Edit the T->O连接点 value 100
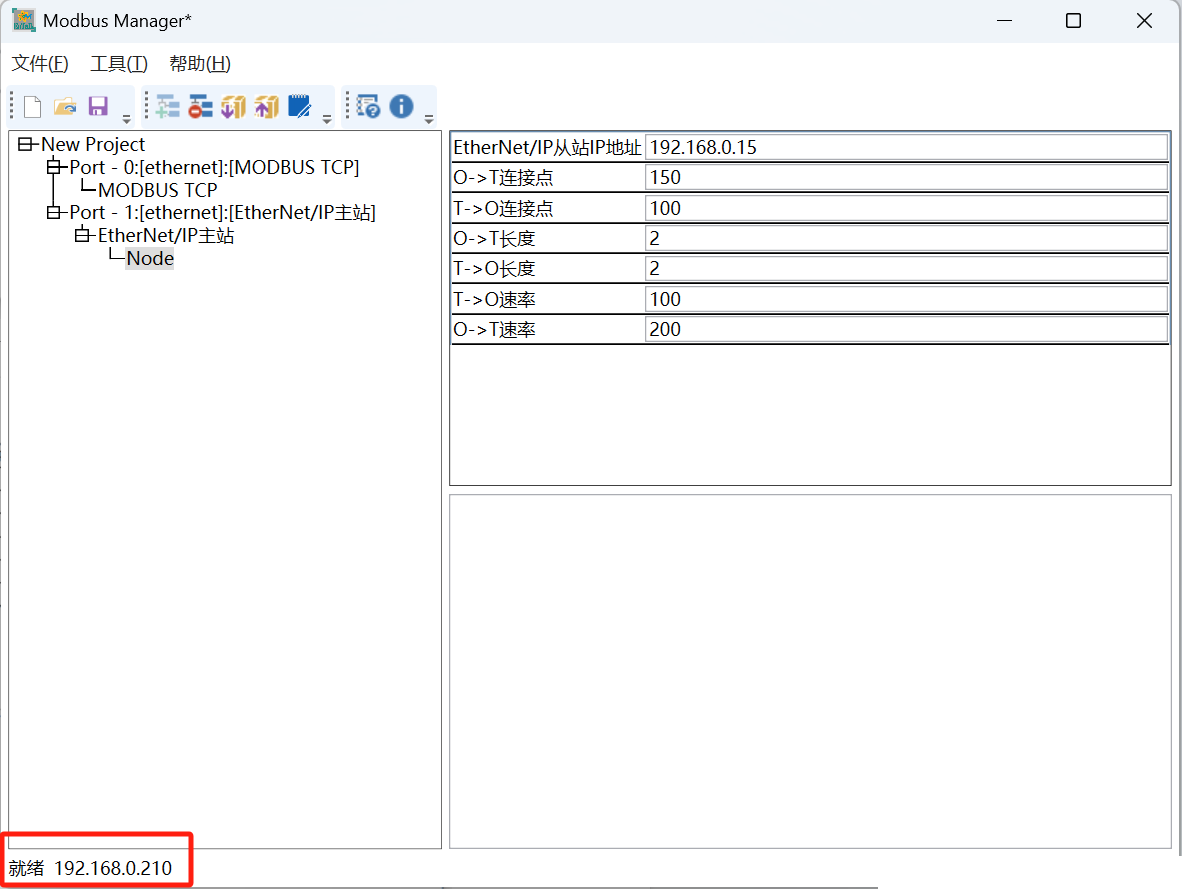This screenshot has width=1182, height=889. [907, 208]
